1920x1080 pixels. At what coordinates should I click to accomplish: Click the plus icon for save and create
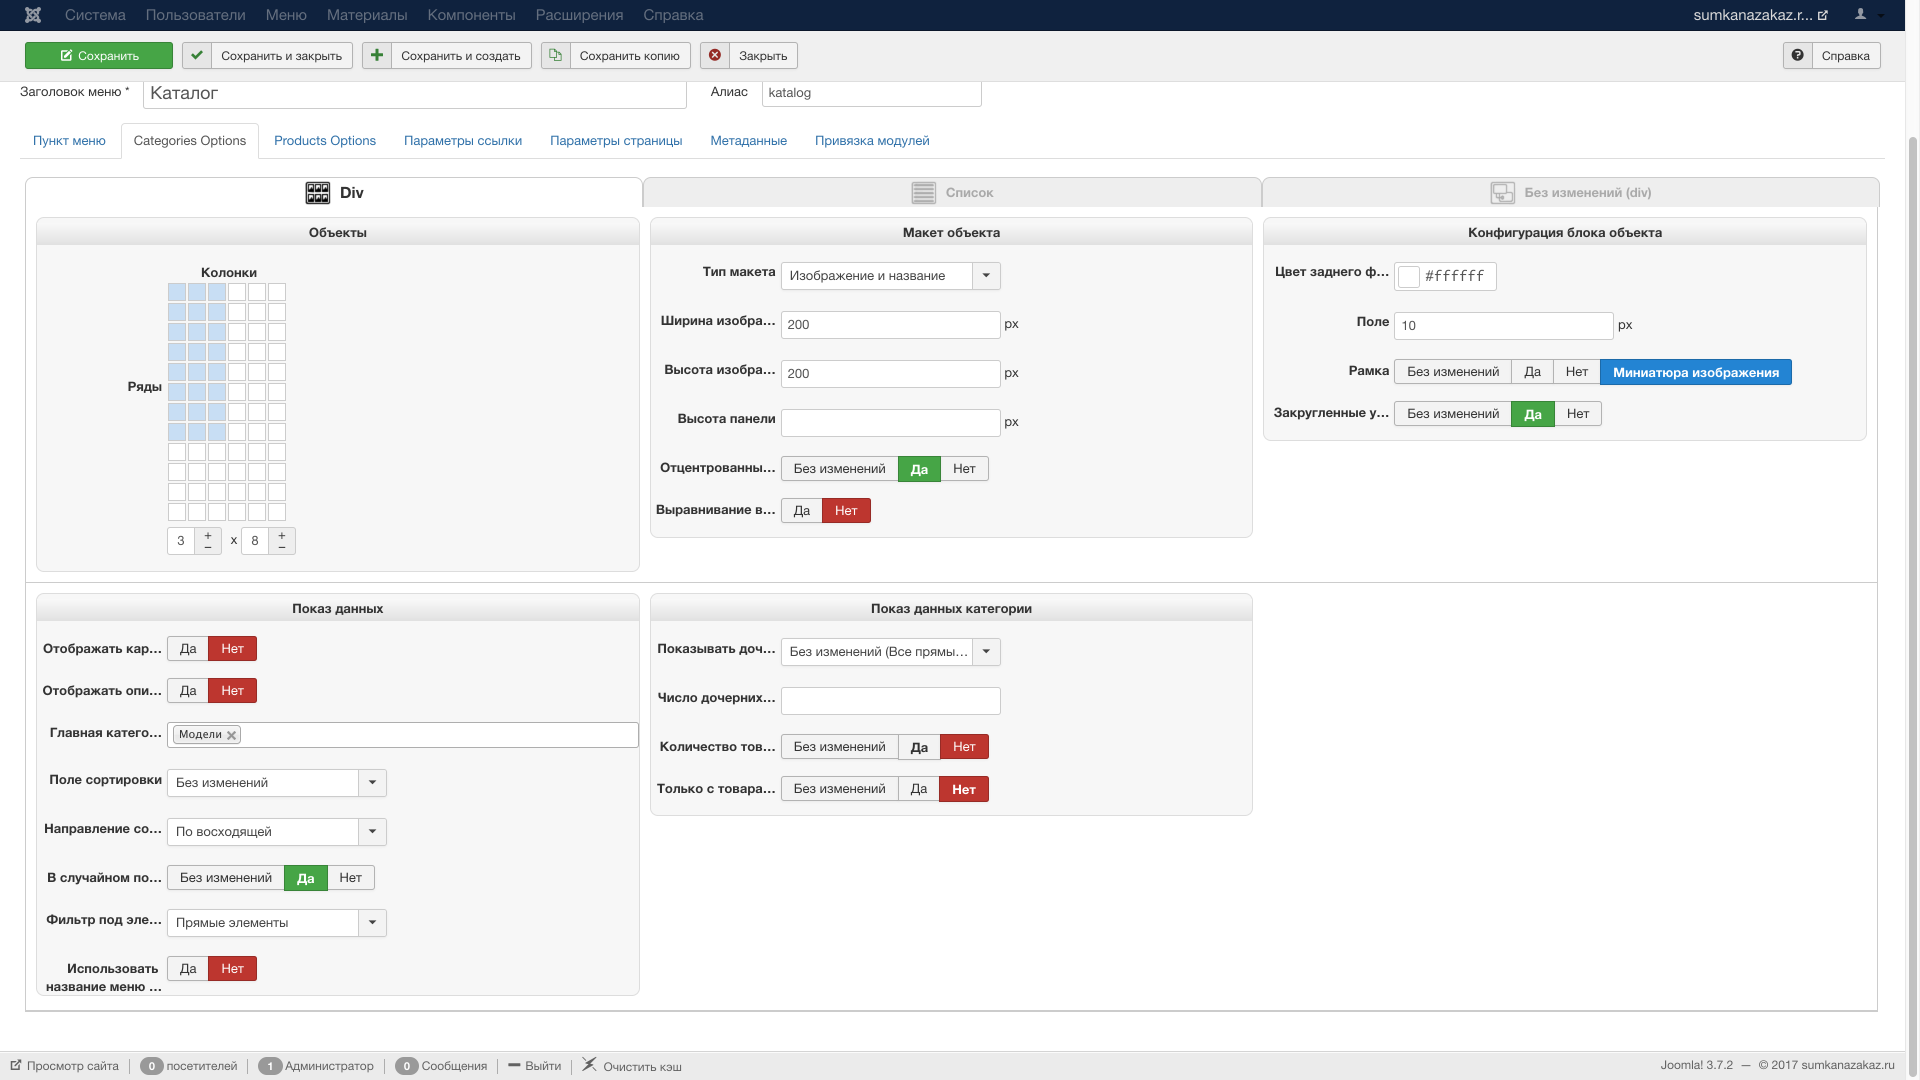pos(377,56)
